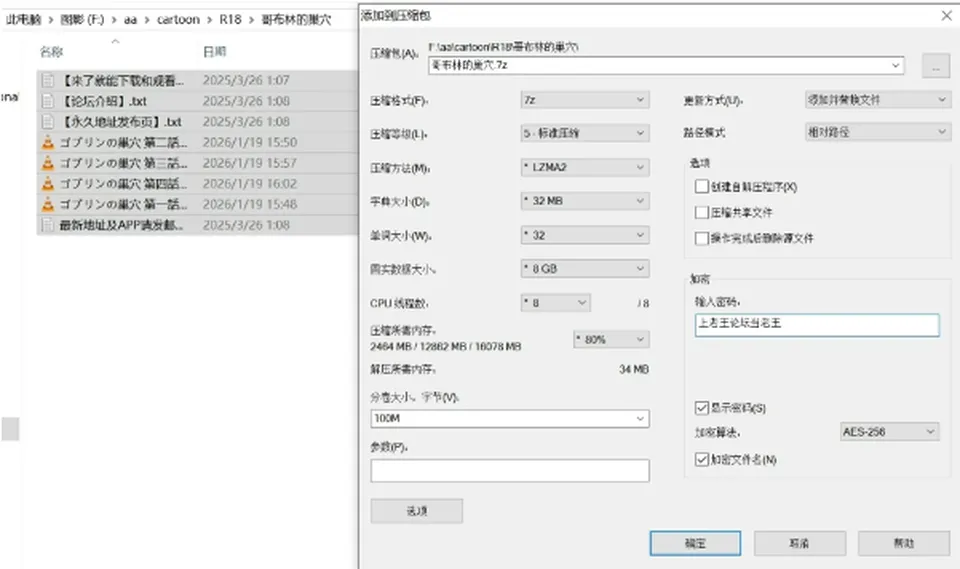Click the VLC cone icon of 第四話 video
960x569 pixels.
click(x=48, y=184)
